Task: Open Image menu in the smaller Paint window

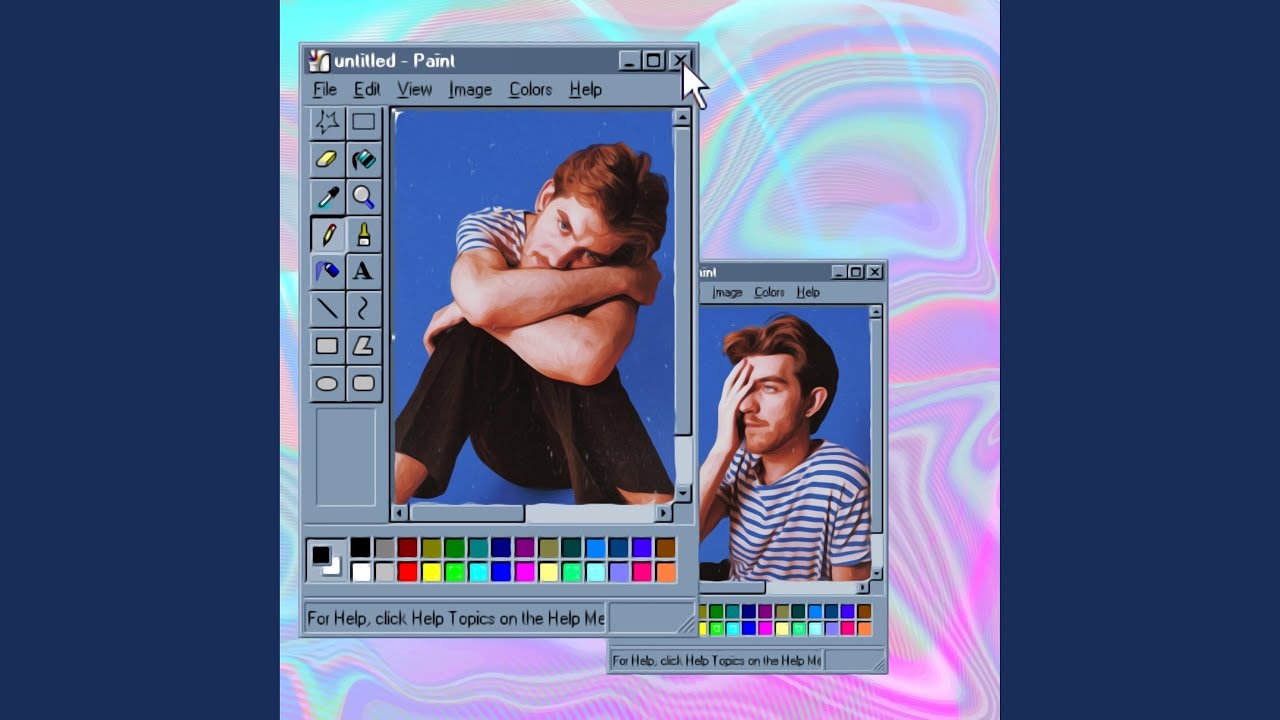Action: pyautogui.click(x=727, y=292)
